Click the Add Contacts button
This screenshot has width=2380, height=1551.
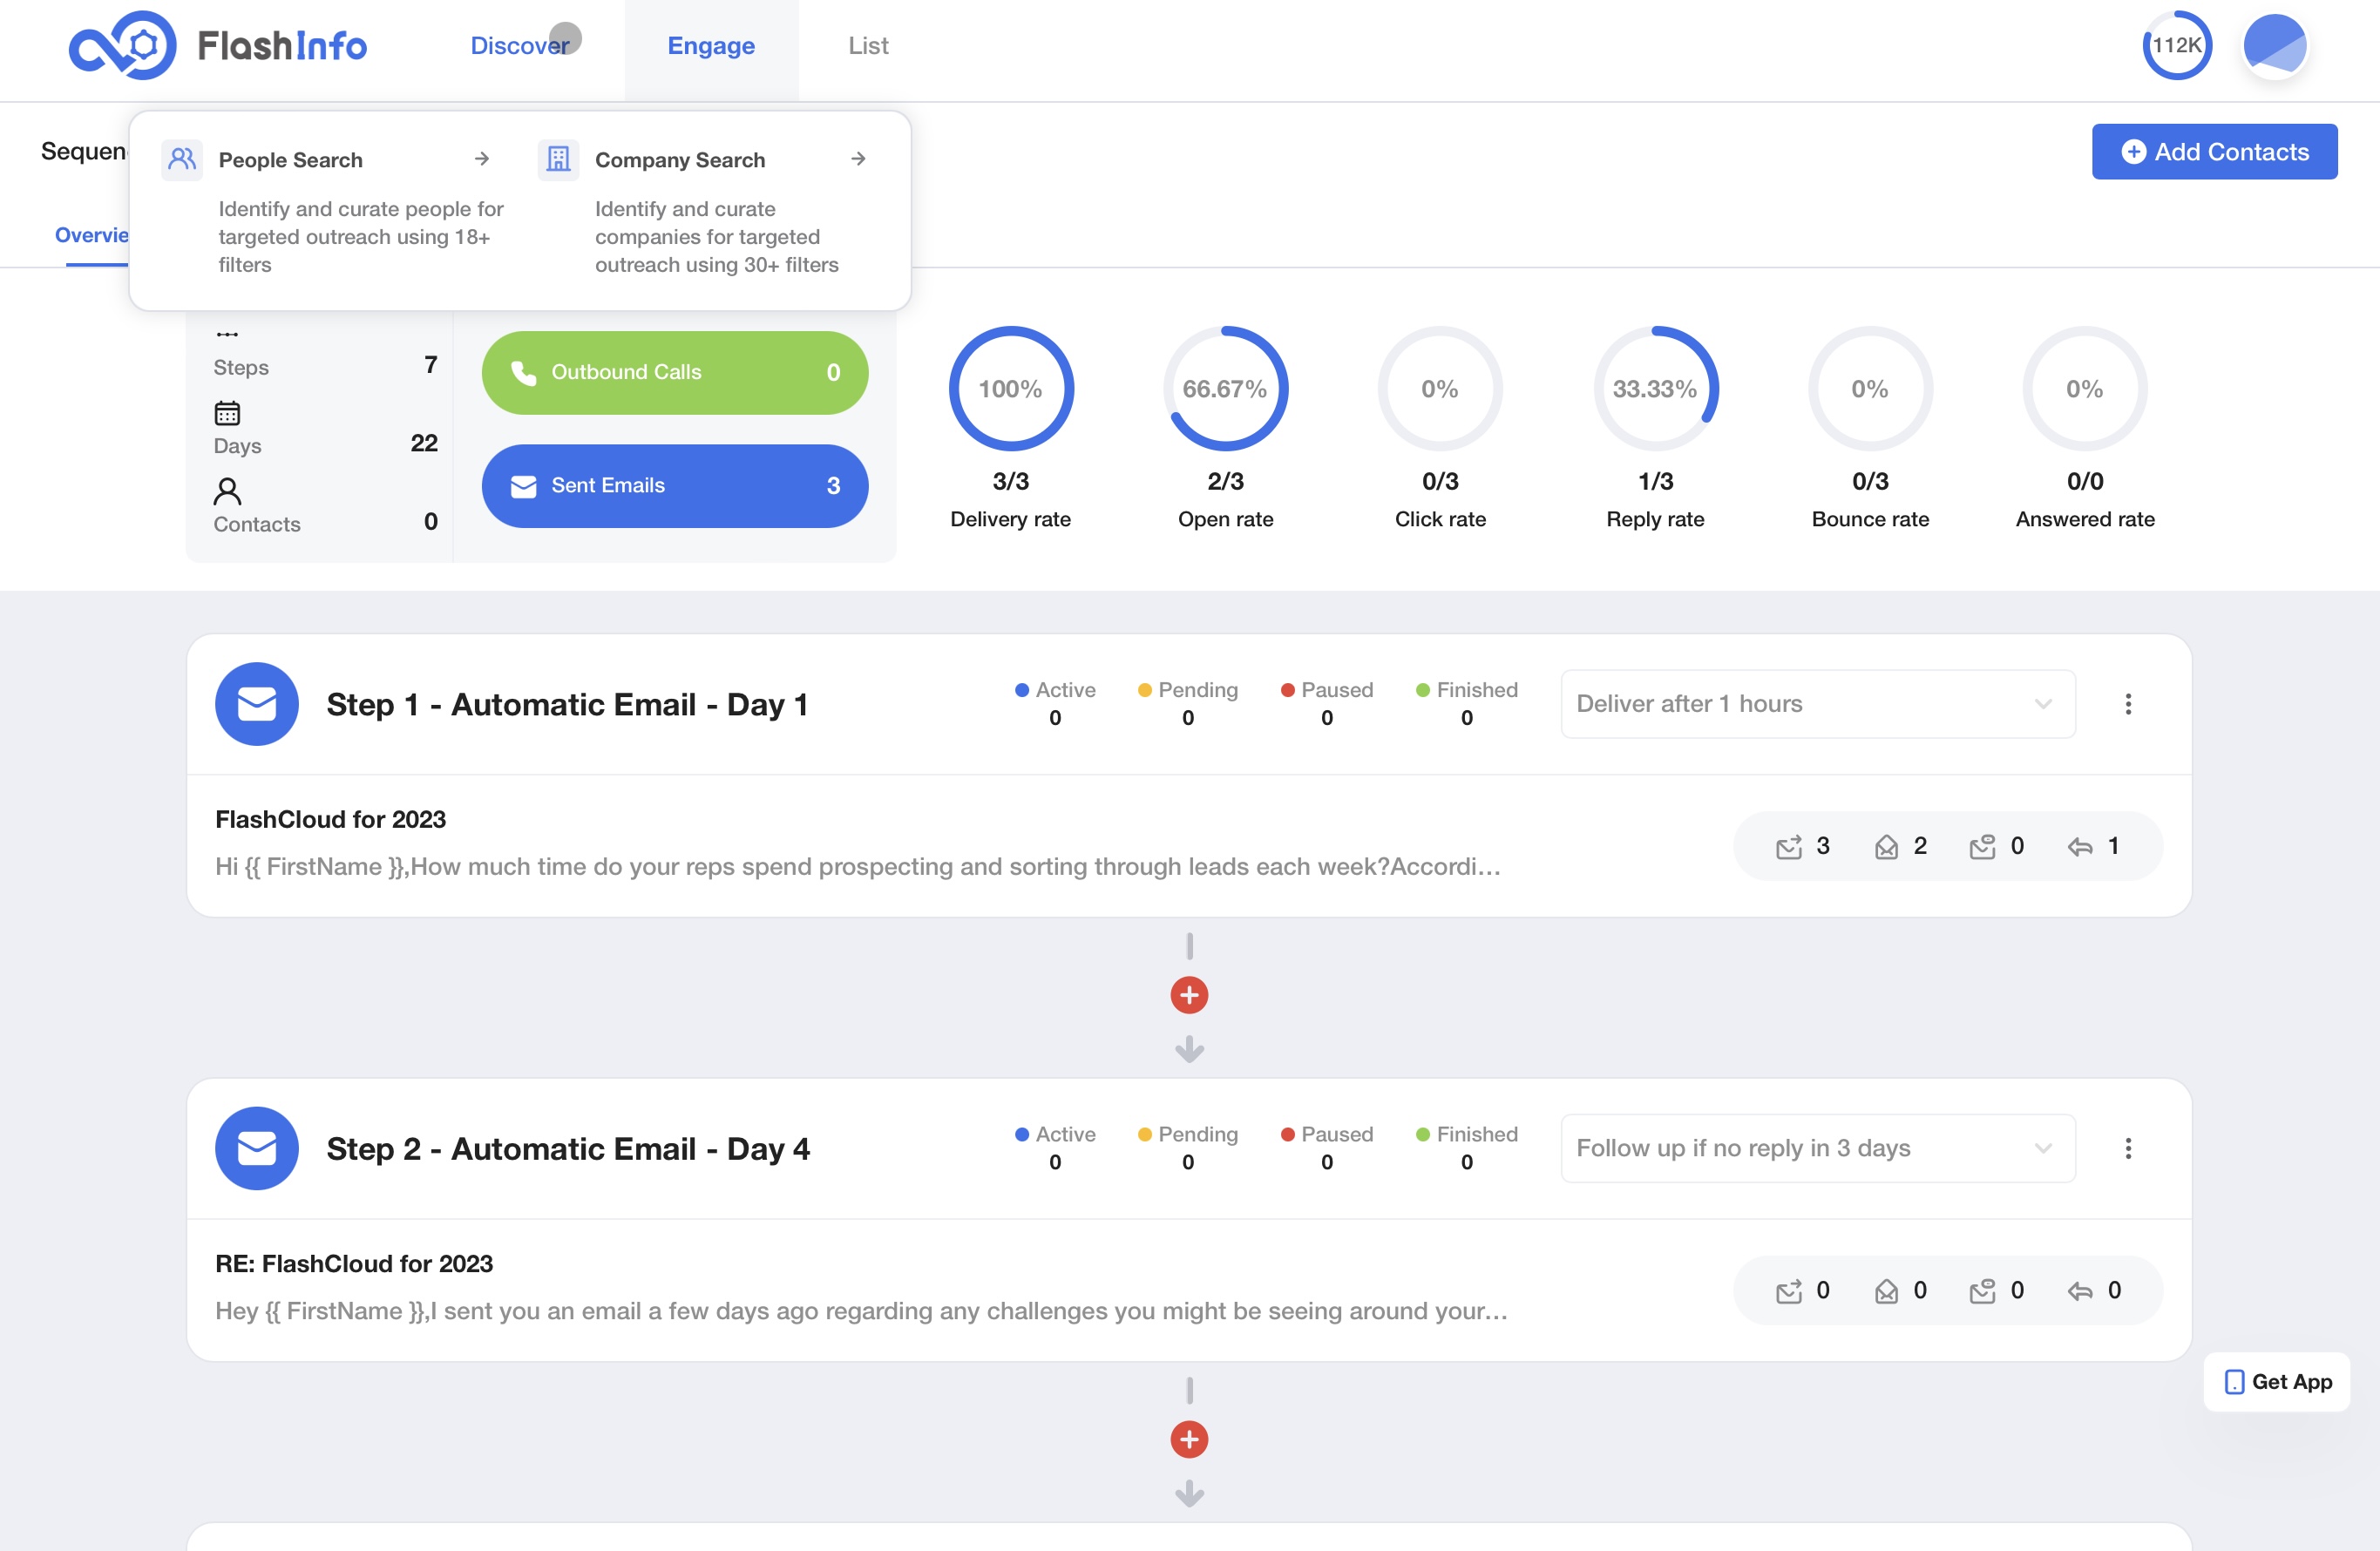(2214, 152)
